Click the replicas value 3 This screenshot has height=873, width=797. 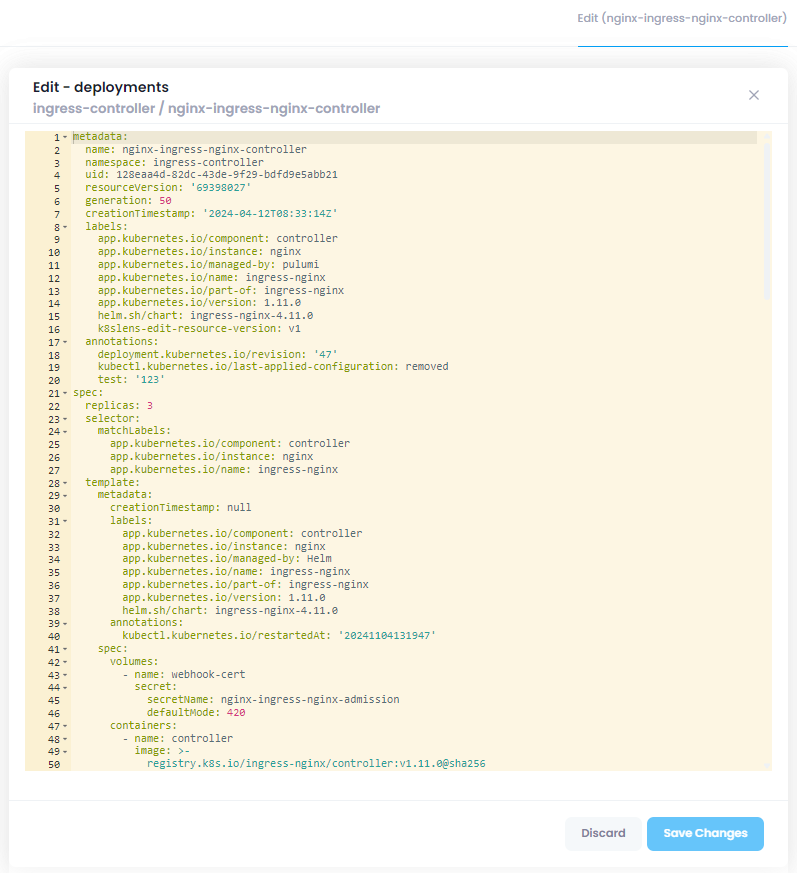(x=150, y=406)
